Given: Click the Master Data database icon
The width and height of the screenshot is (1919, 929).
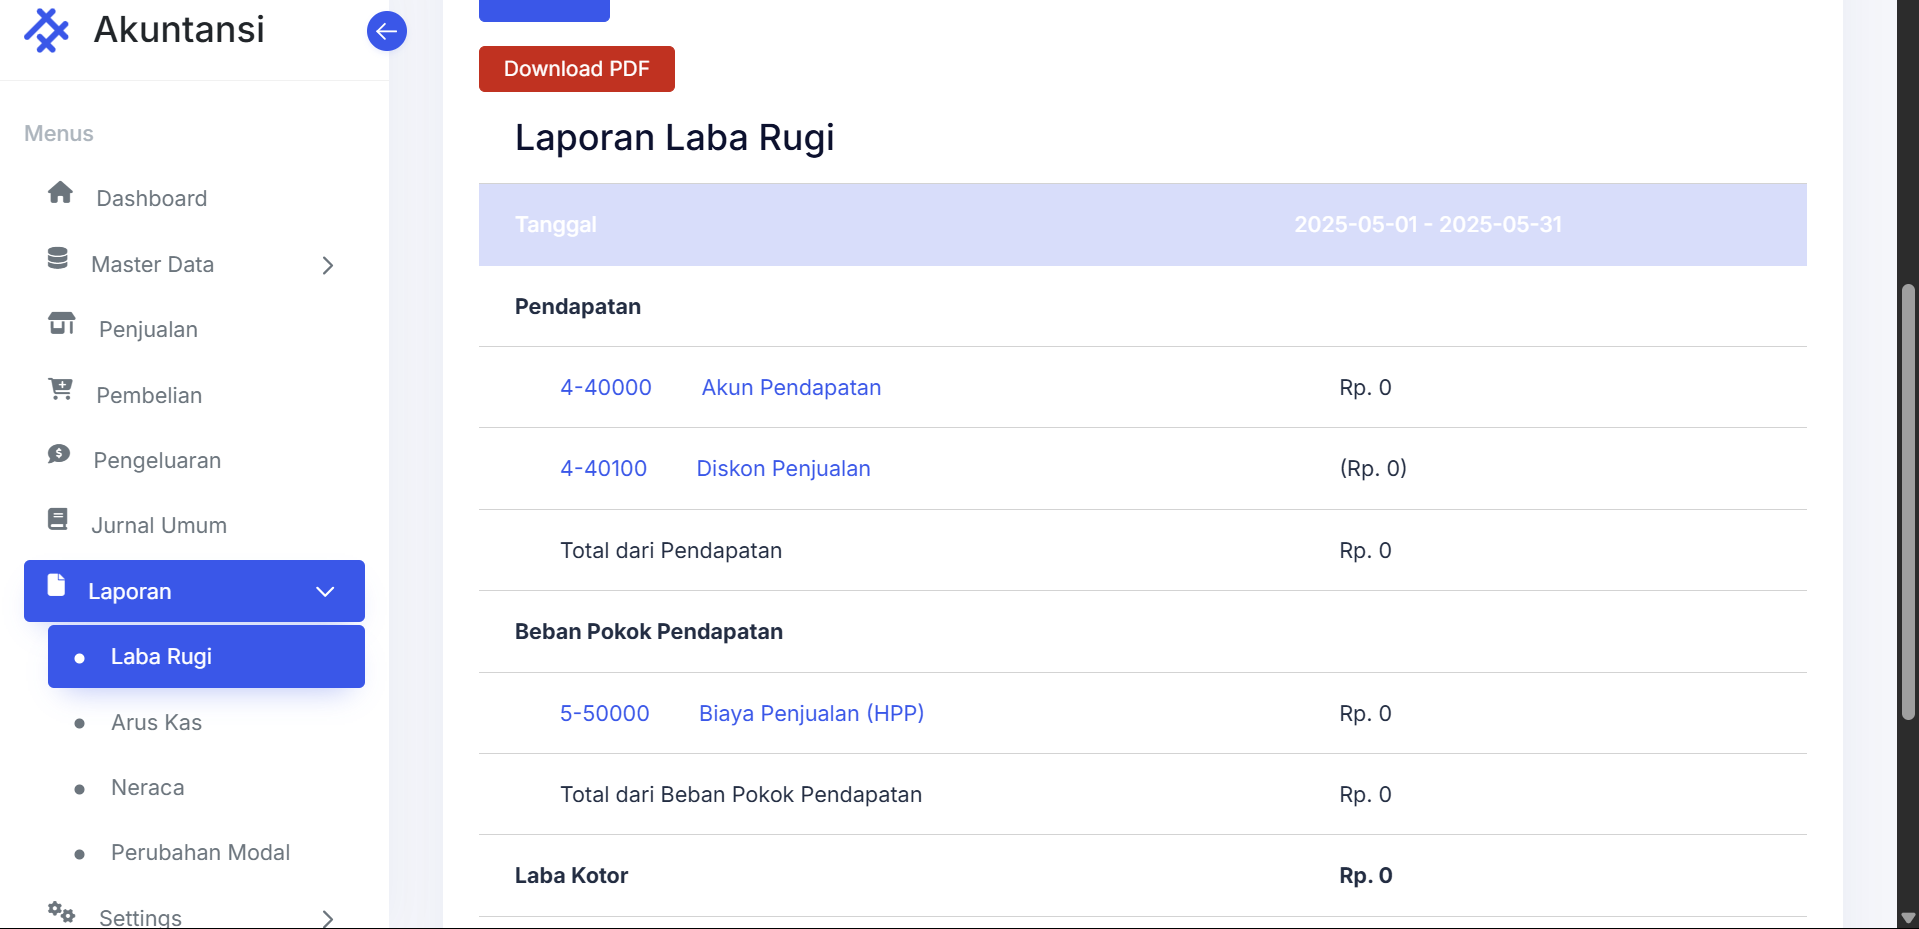Looking at the screenshot, I should pyautogui.click(x=58, y=259).
